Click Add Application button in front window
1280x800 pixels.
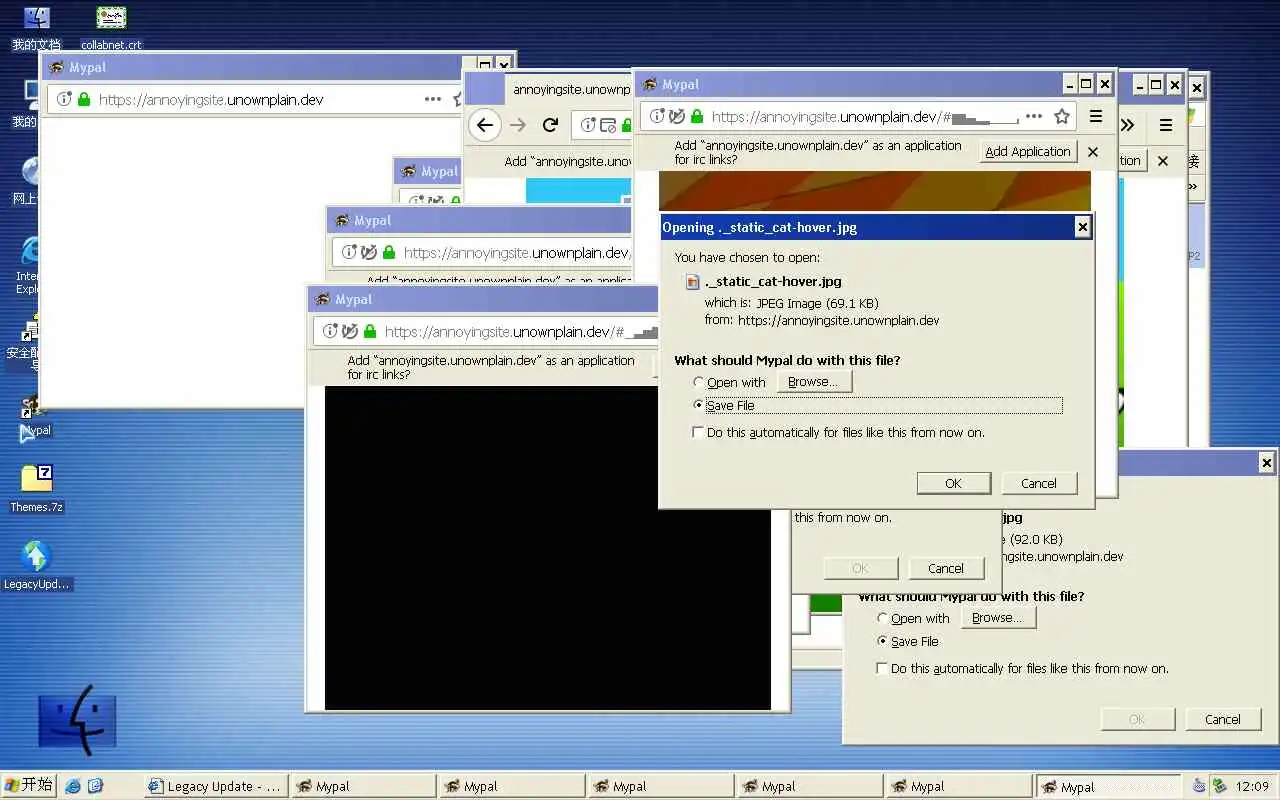coord(1027,152)
